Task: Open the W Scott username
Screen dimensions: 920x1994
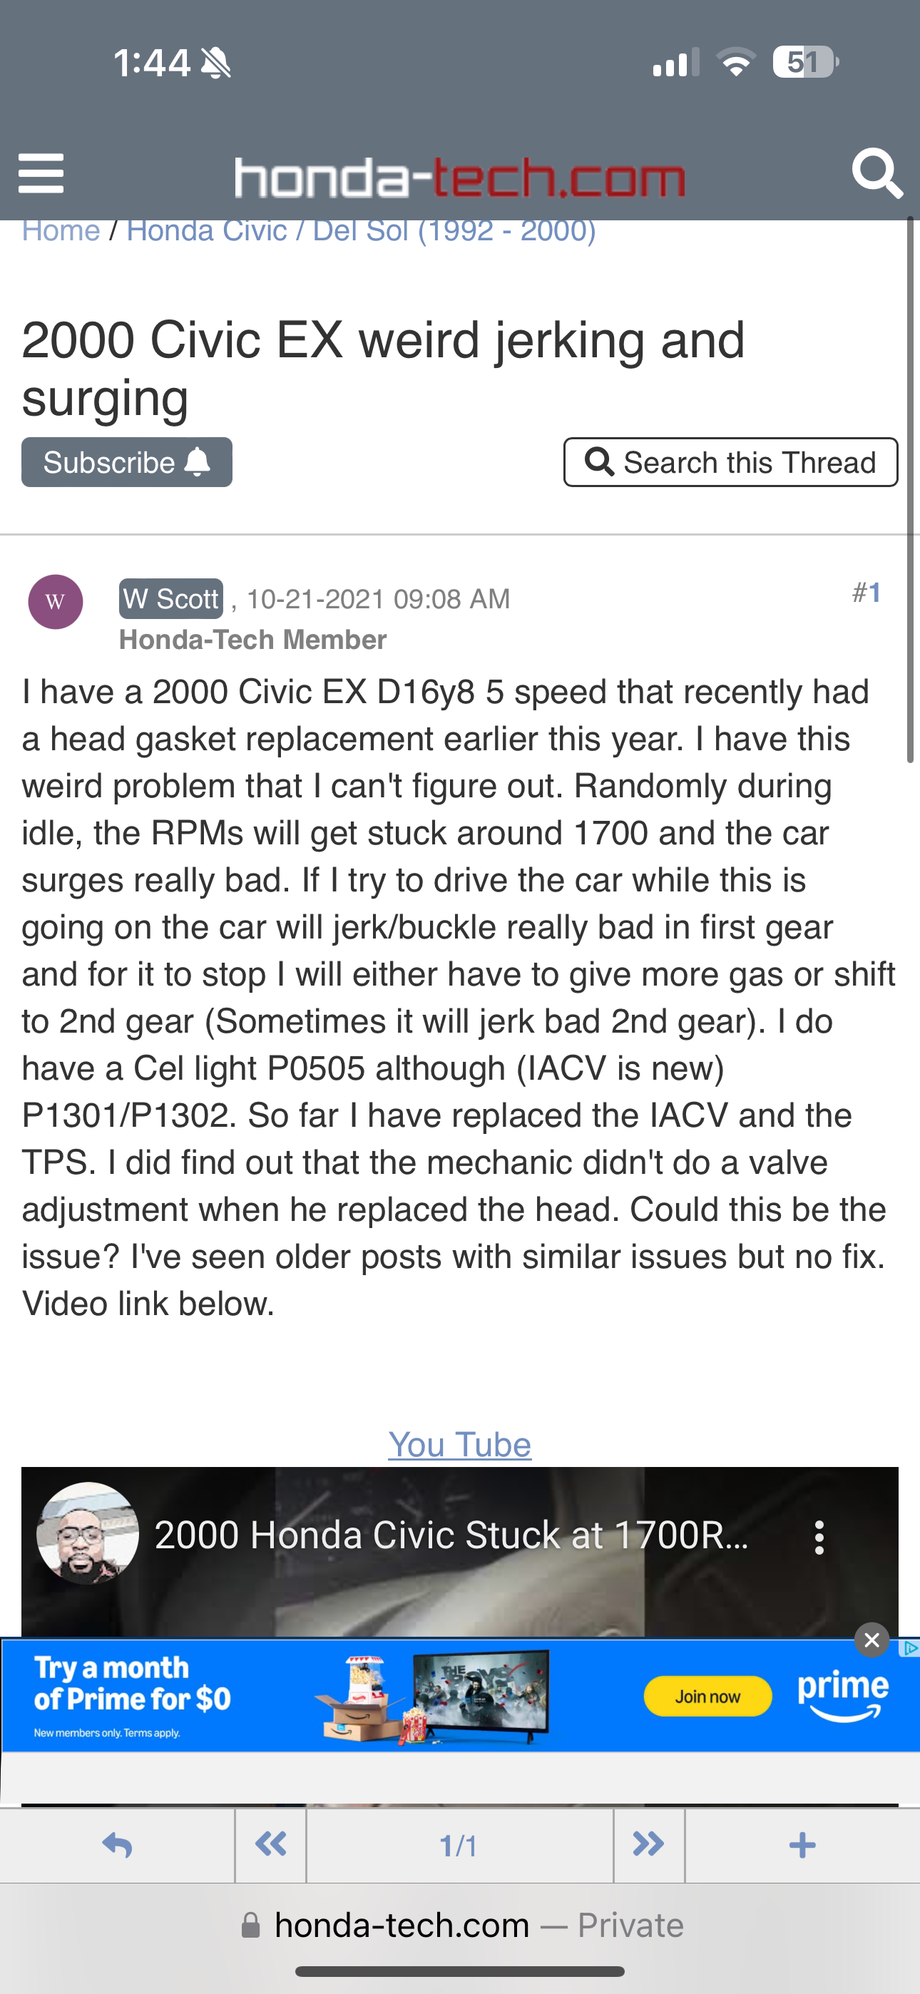Action: pos(171,599)
